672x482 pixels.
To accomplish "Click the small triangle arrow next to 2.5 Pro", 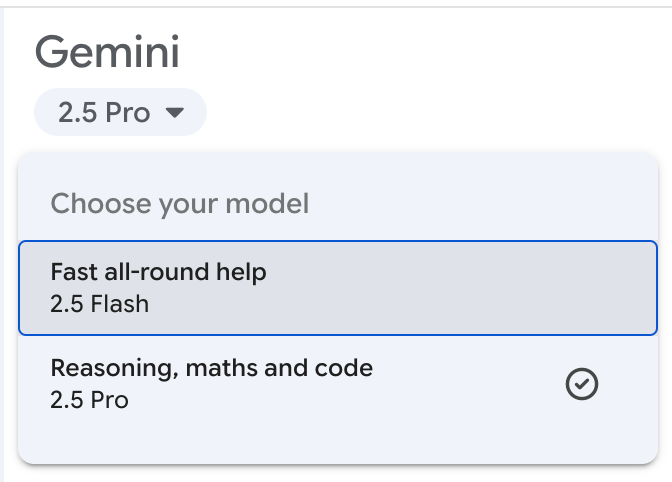I will 175,113.
